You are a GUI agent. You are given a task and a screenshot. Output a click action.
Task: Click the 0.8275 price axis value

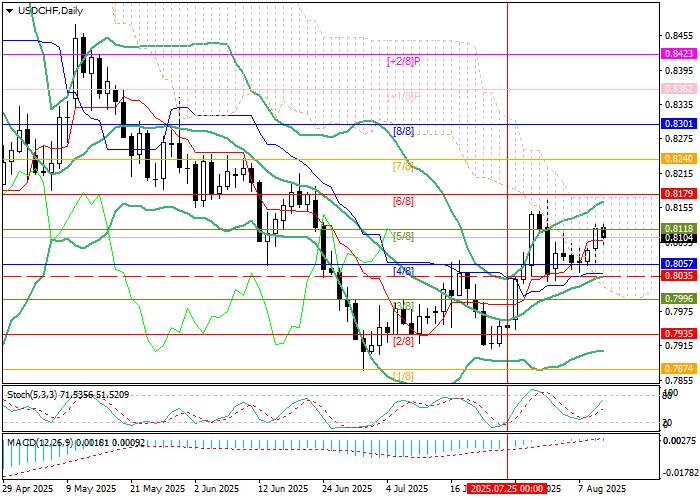pyautogui.click(x=679, y=139)
